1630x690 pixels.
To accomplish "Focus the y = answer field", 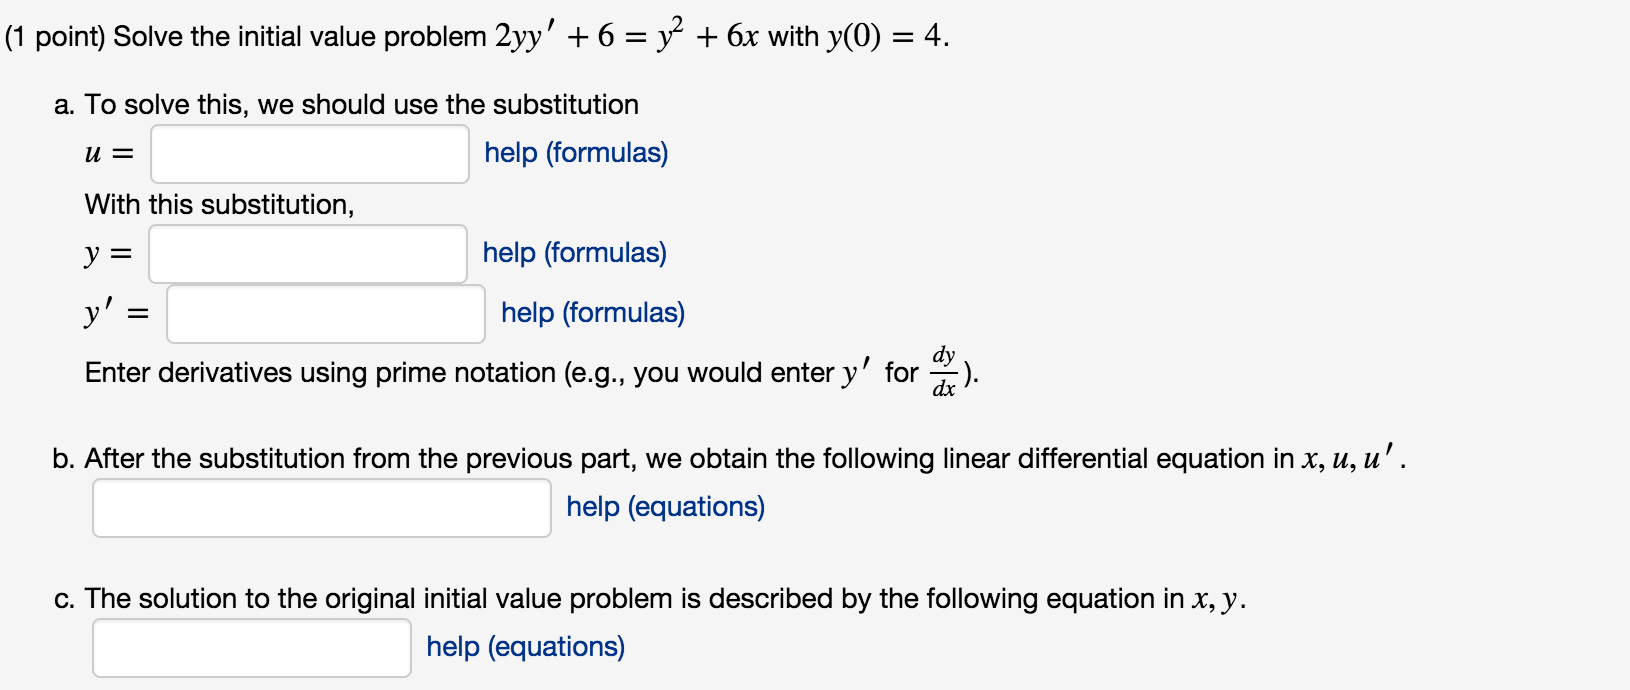I will [x=308, y=254].
